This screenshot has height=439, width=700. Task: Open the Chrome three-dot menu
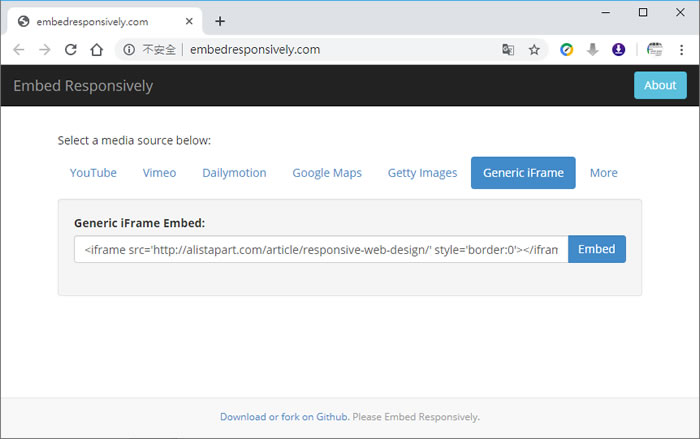tap(681, 50)
